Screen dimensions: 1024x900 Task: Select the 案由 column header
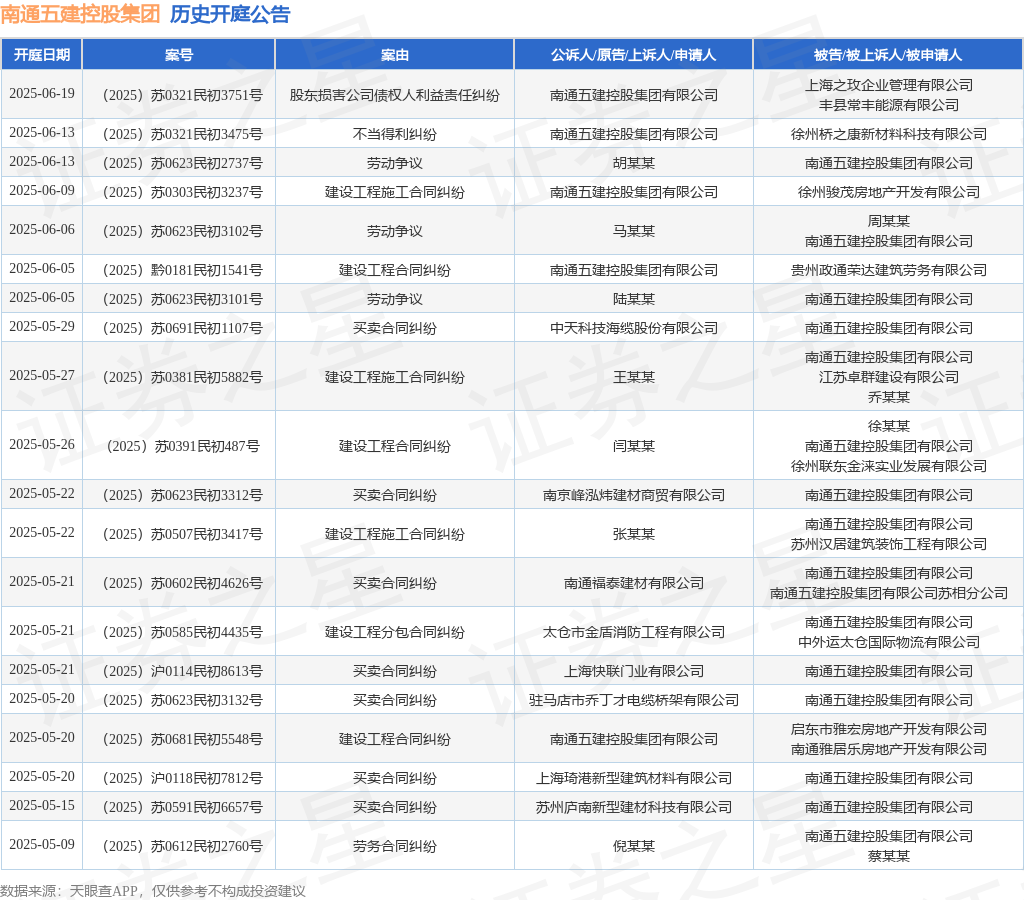(394, 55)
